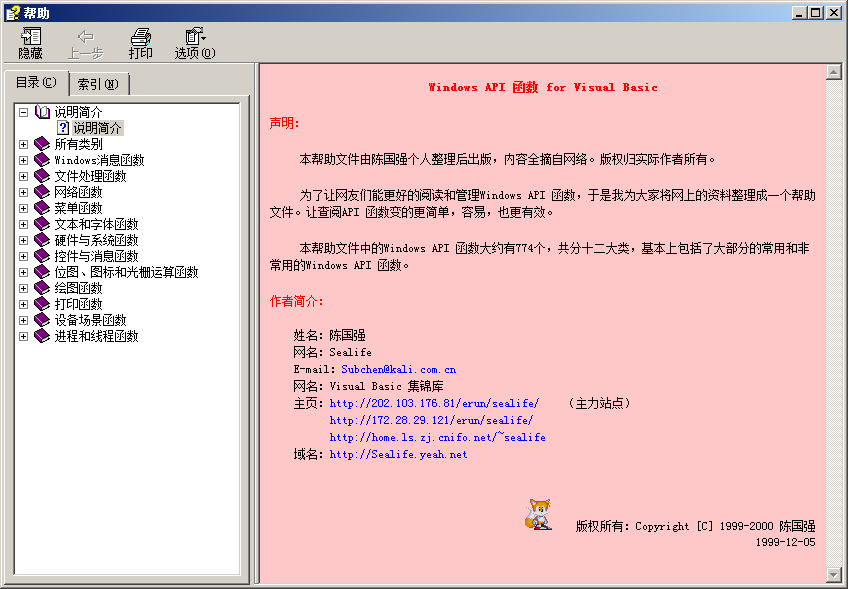Open the http://202.103.176.81/erun/sealife/ link
Screen dimensions: 848x589
click(434, 403)
